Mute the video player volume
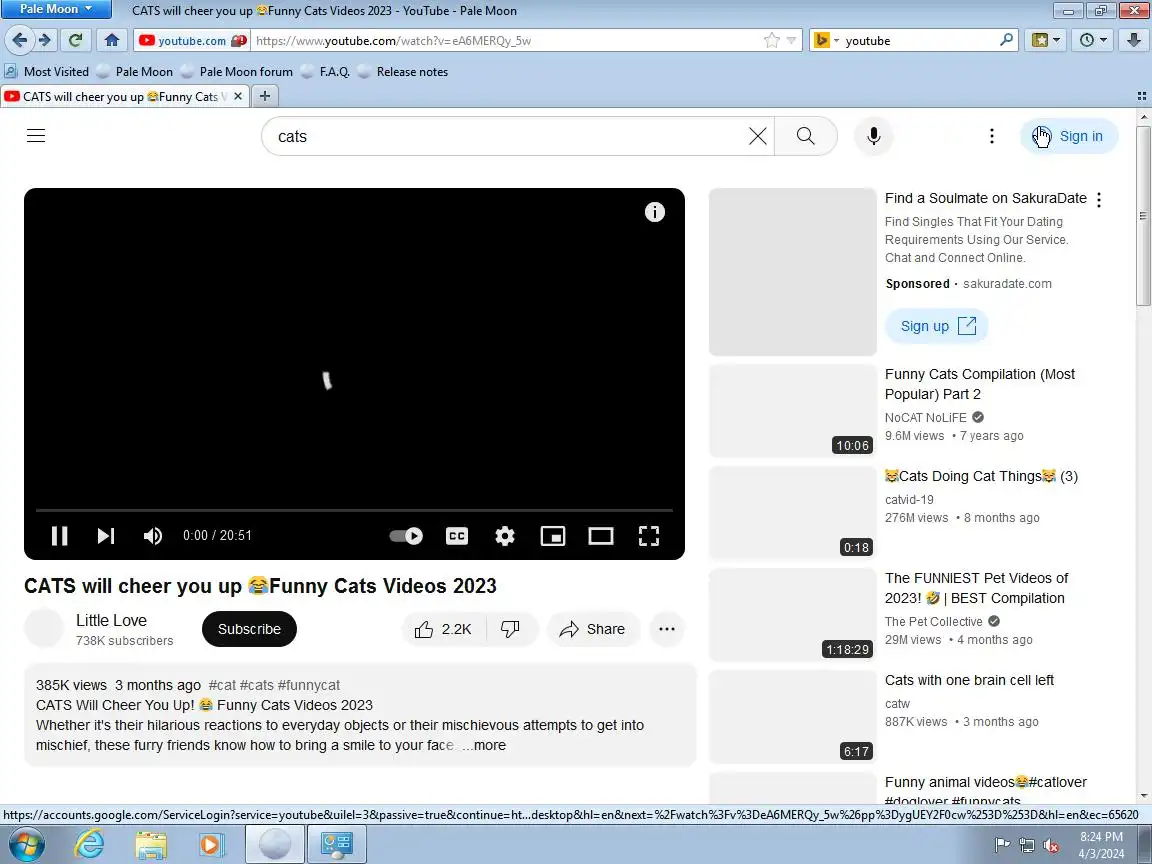 tap(153, 536)
